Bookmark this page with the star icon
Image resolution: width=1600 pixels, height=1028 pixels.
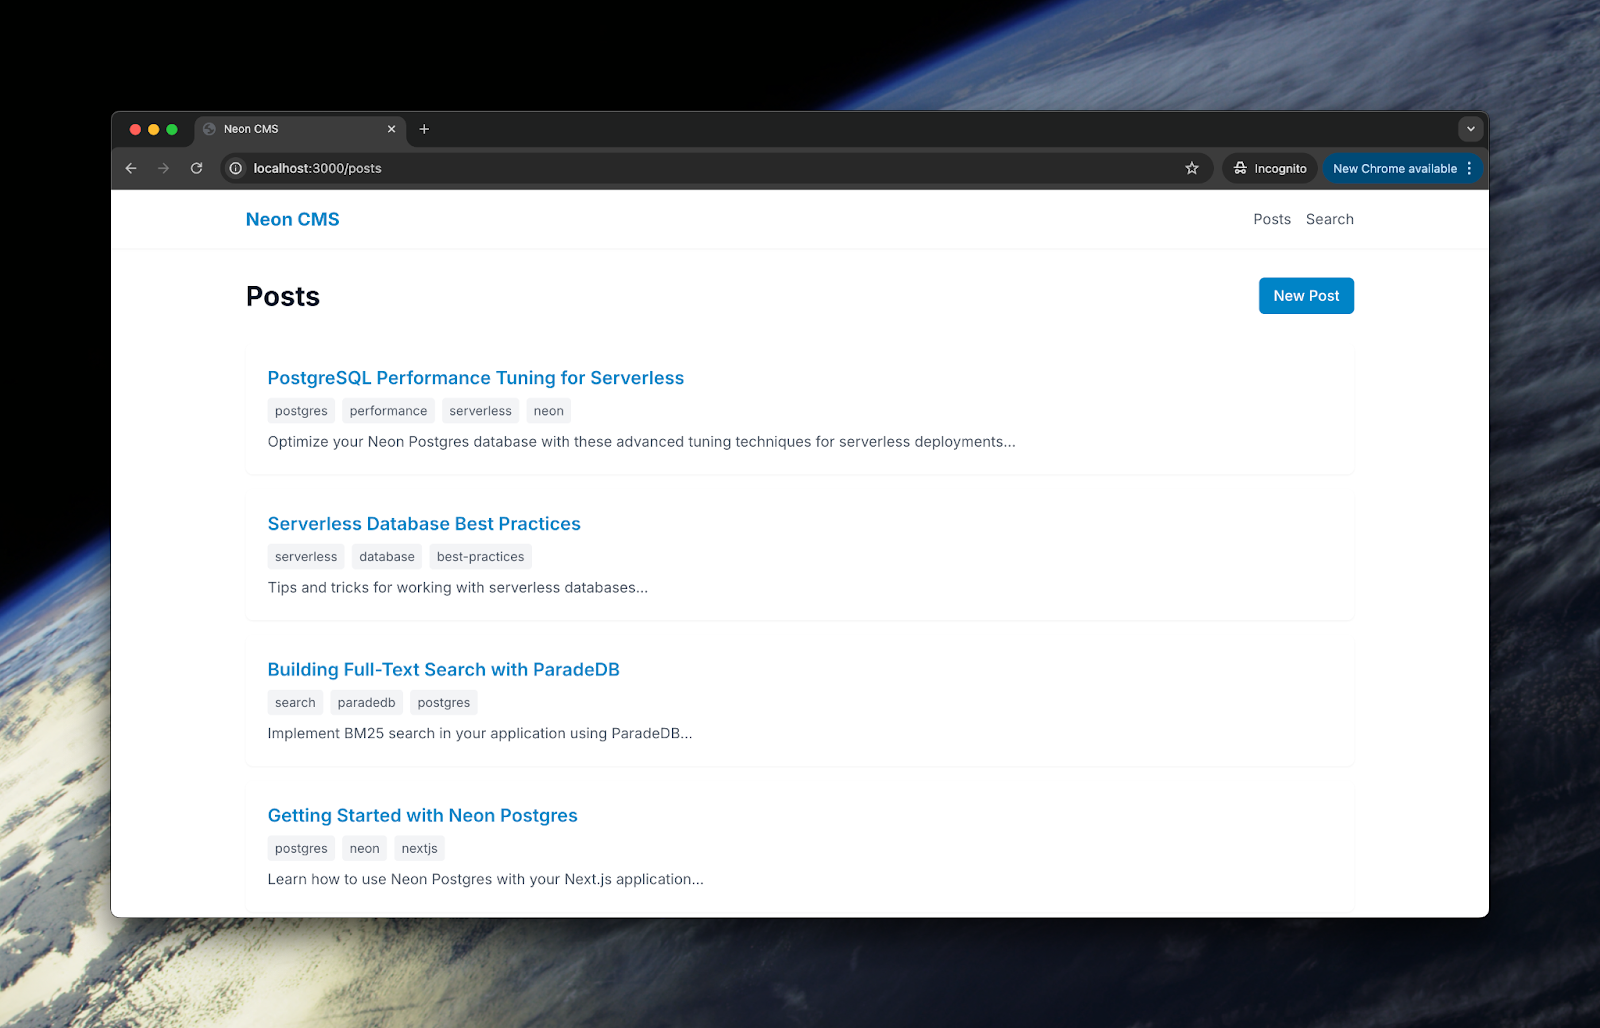click(1192, 168)
